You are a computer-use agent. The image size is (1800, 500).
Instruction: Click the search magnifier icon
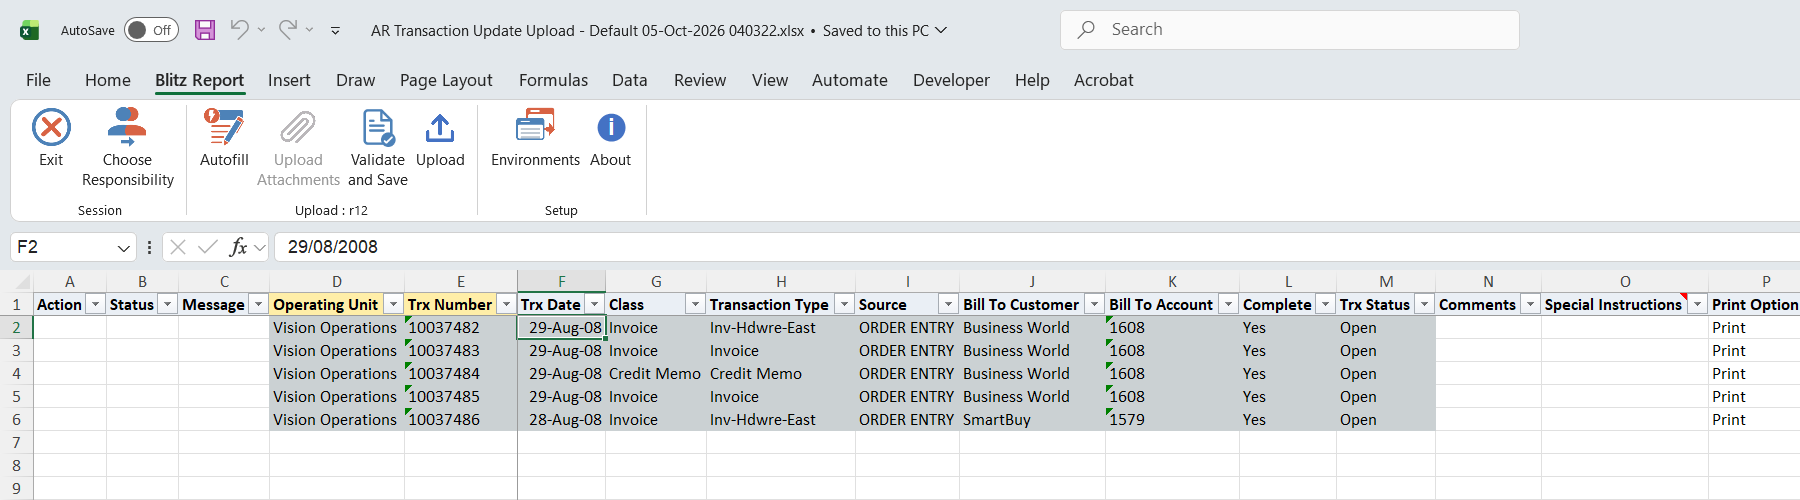tap(1086, 30)
